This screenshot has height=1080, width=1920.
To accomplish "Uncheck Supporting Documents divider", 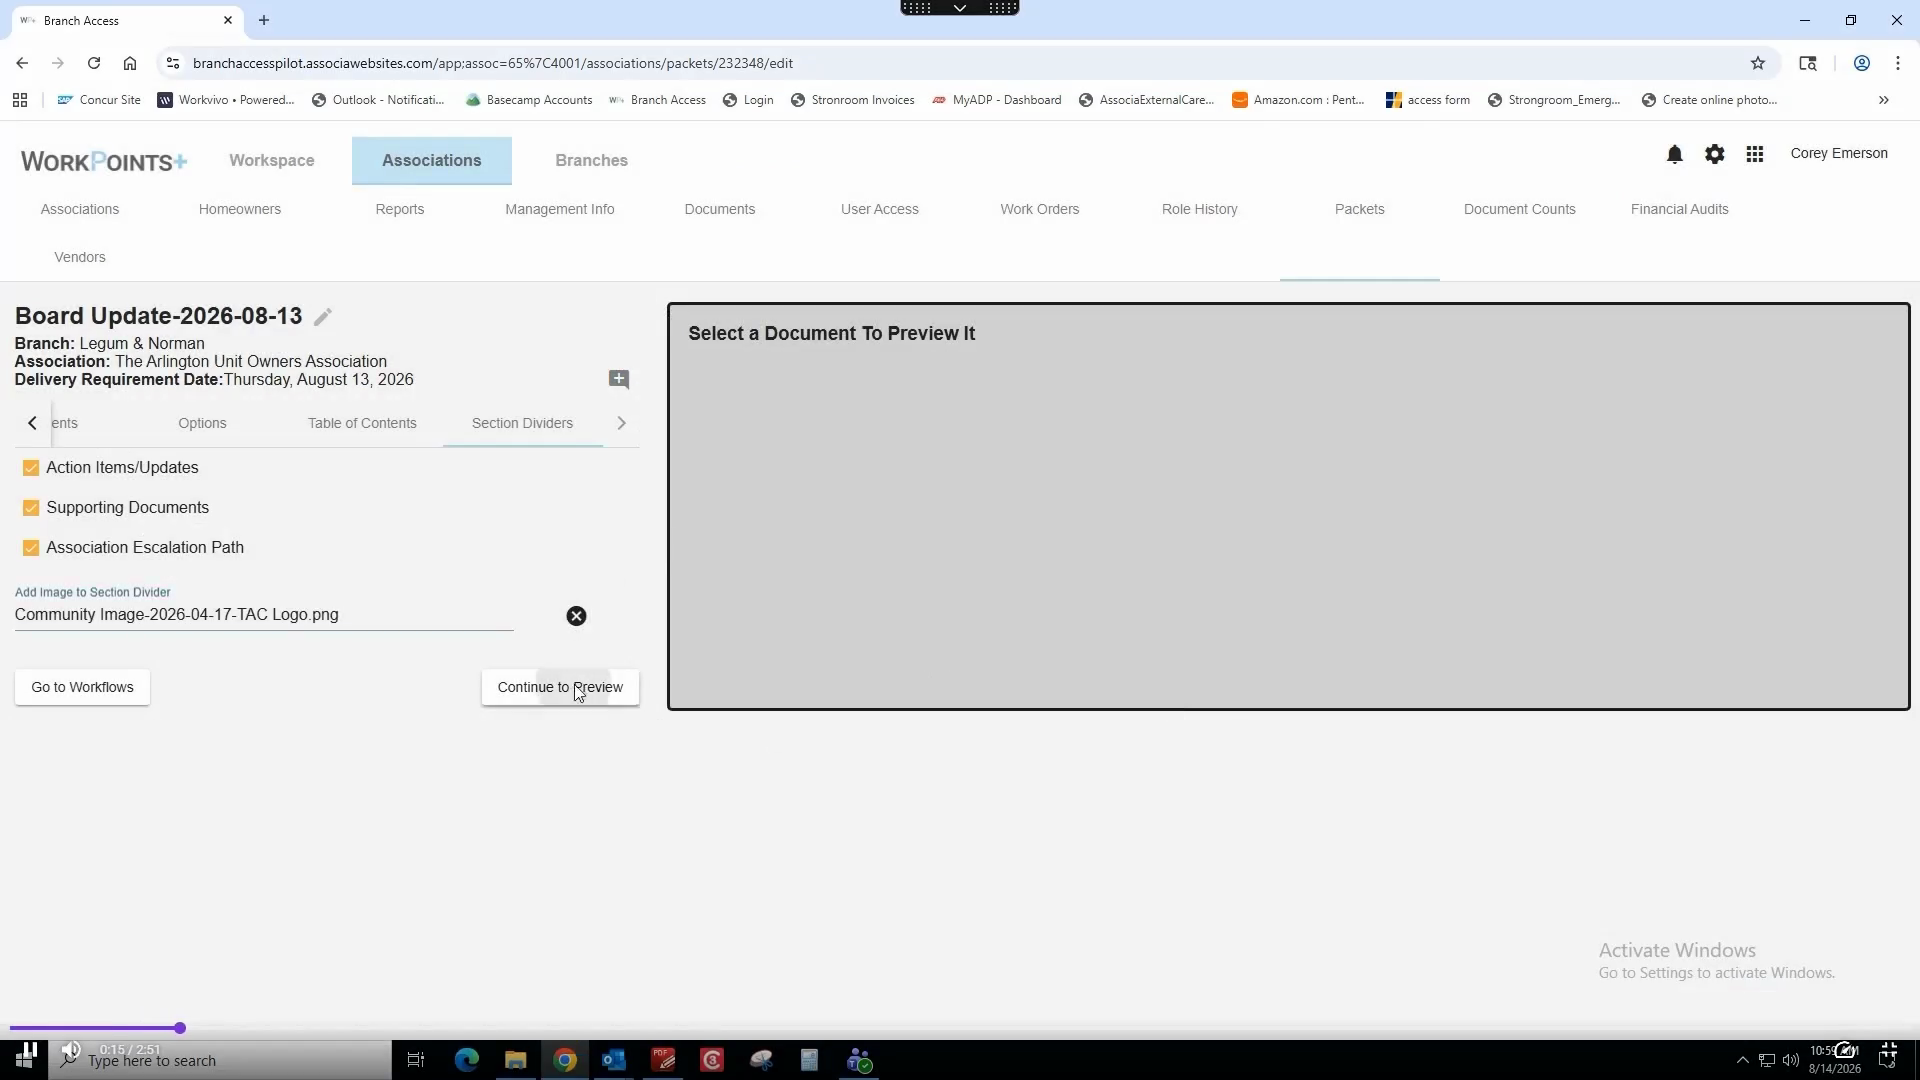I will pyautogui.click(x=31, y=508).
